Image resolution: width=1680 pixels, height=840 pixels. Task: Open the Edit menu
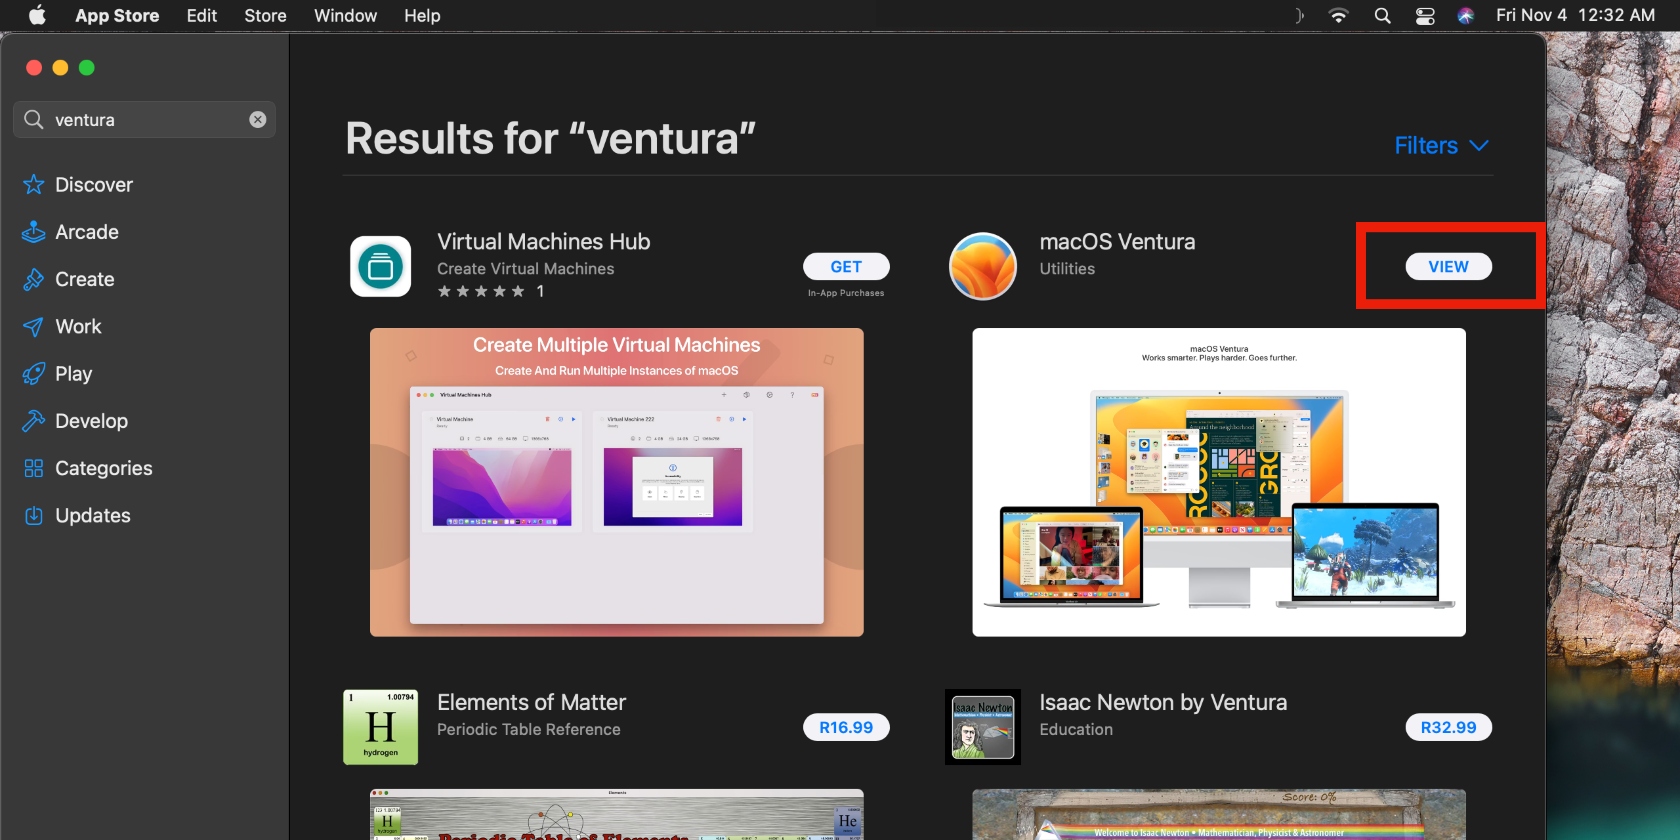(x=202, y=15)
